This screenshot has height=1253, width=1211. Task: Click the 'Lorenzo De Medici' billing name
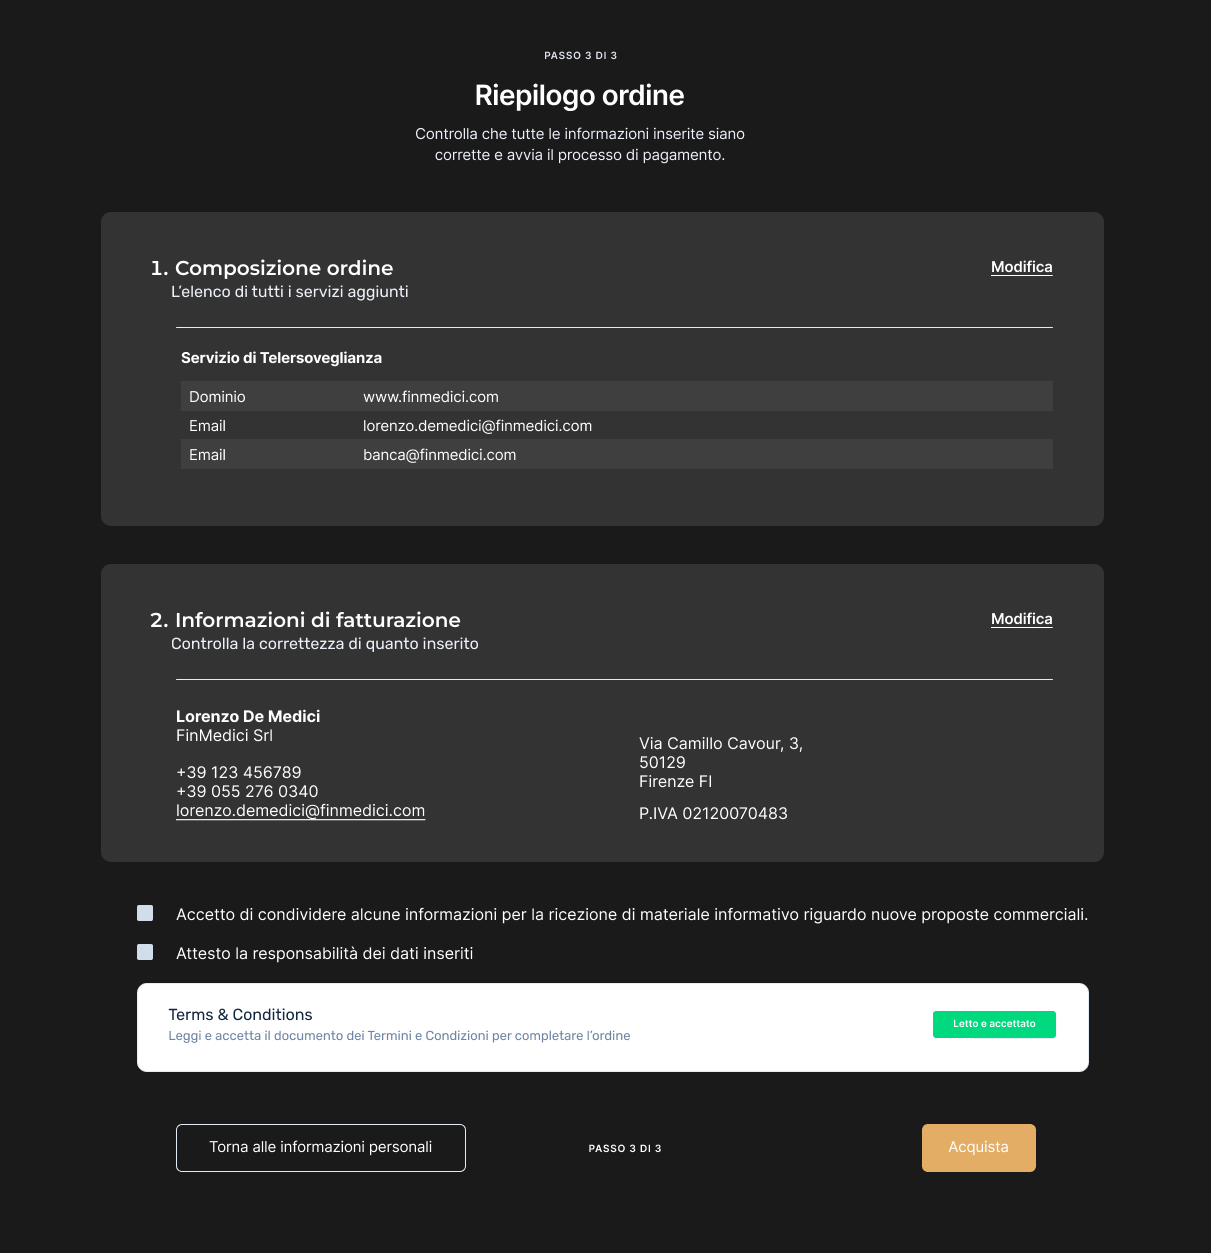[x=248, y=716]
